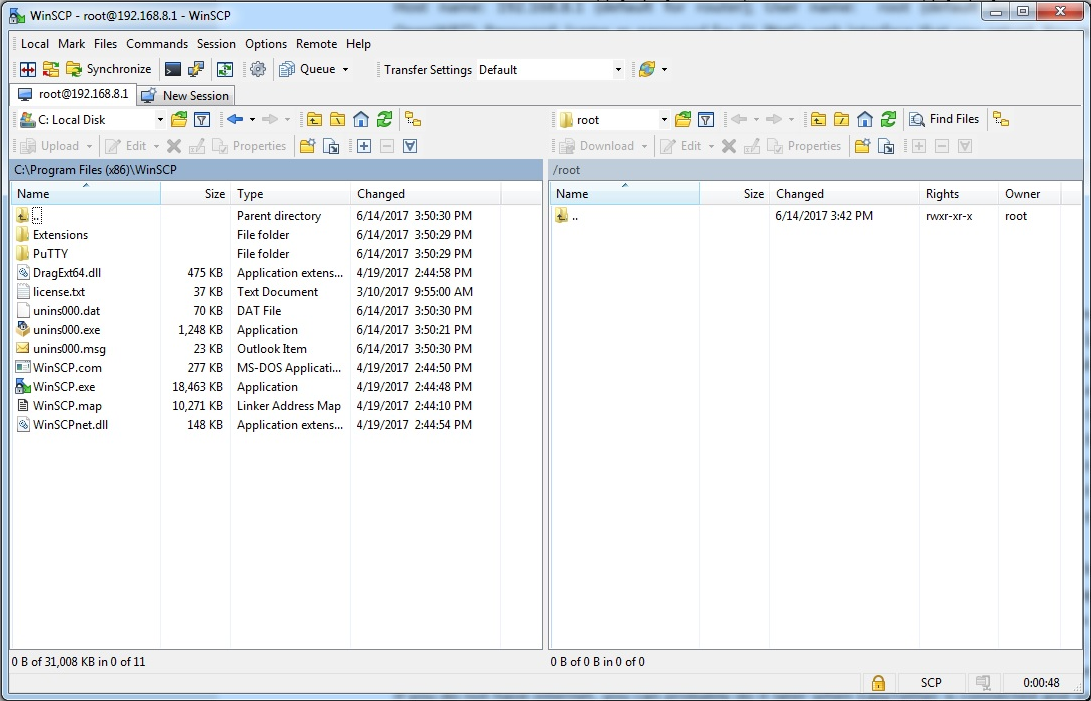The image size is (1091, 701).
Task: Open the Preferences gear icon
Action: [258, 69]
